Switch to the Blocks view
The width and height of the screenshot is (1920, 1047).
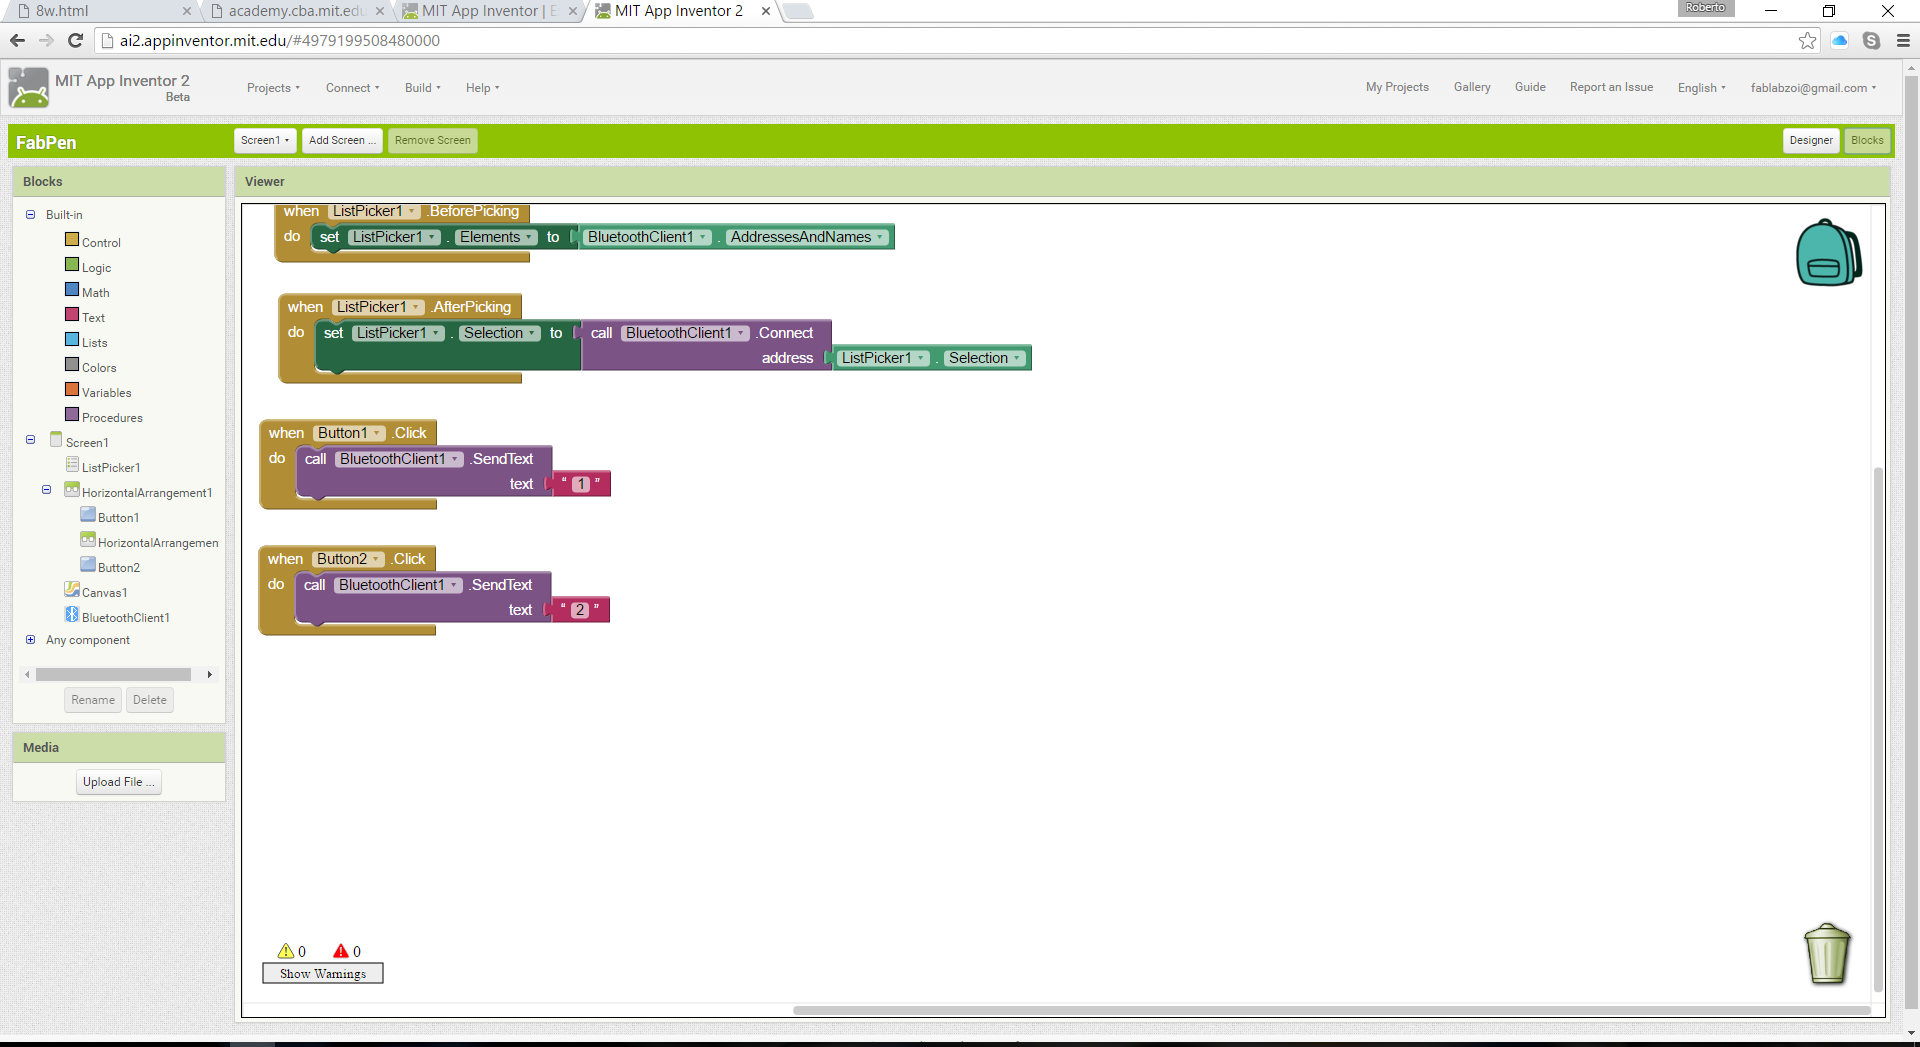(x=1867, y=140)
